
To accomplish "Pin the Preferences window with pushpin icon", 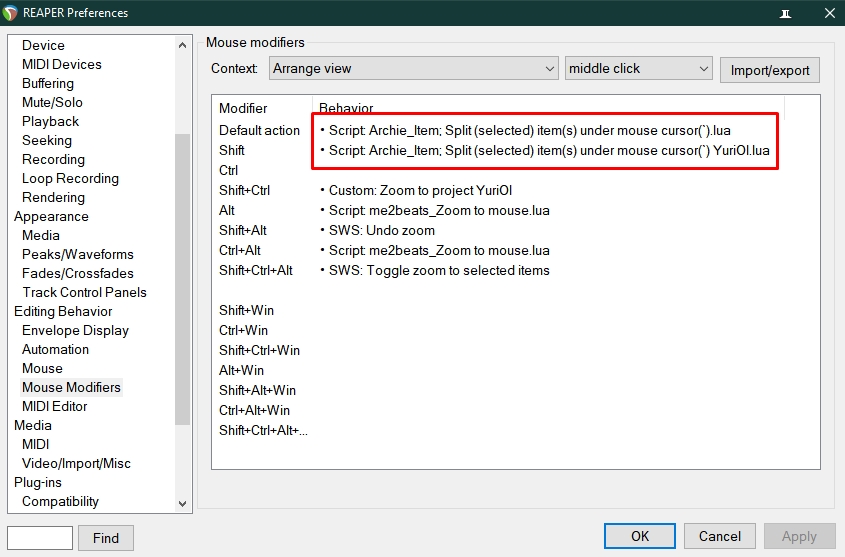I will [786, 13].
